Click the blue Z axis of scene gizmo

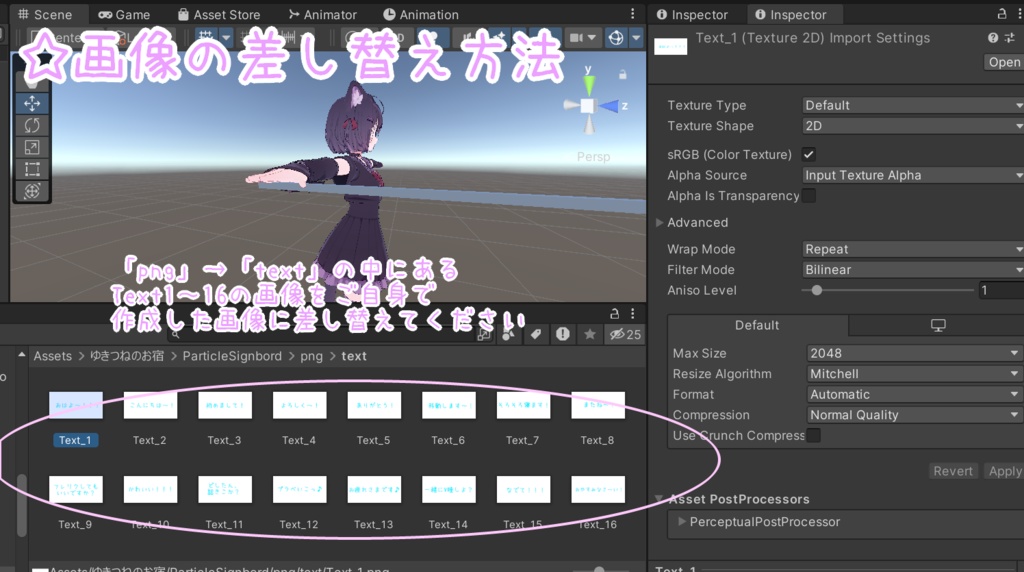610,106
